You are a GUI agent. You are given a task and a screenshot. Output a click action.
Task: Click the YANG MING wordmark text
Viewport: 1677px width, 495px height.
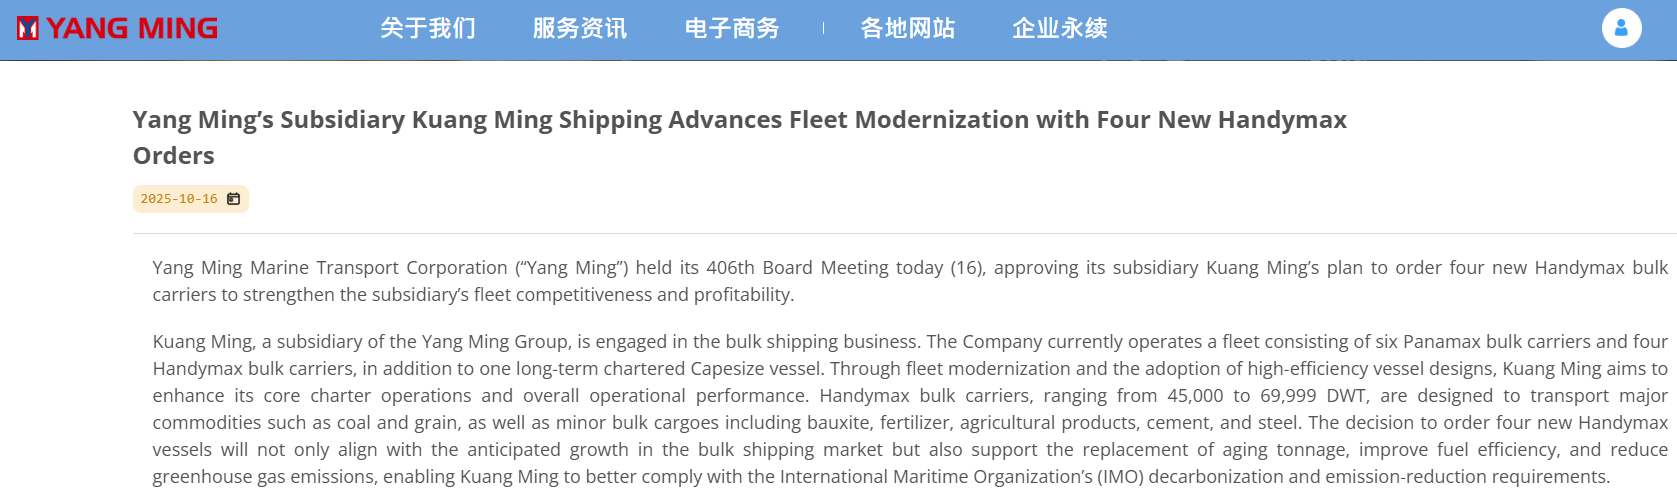pos(132,28)
